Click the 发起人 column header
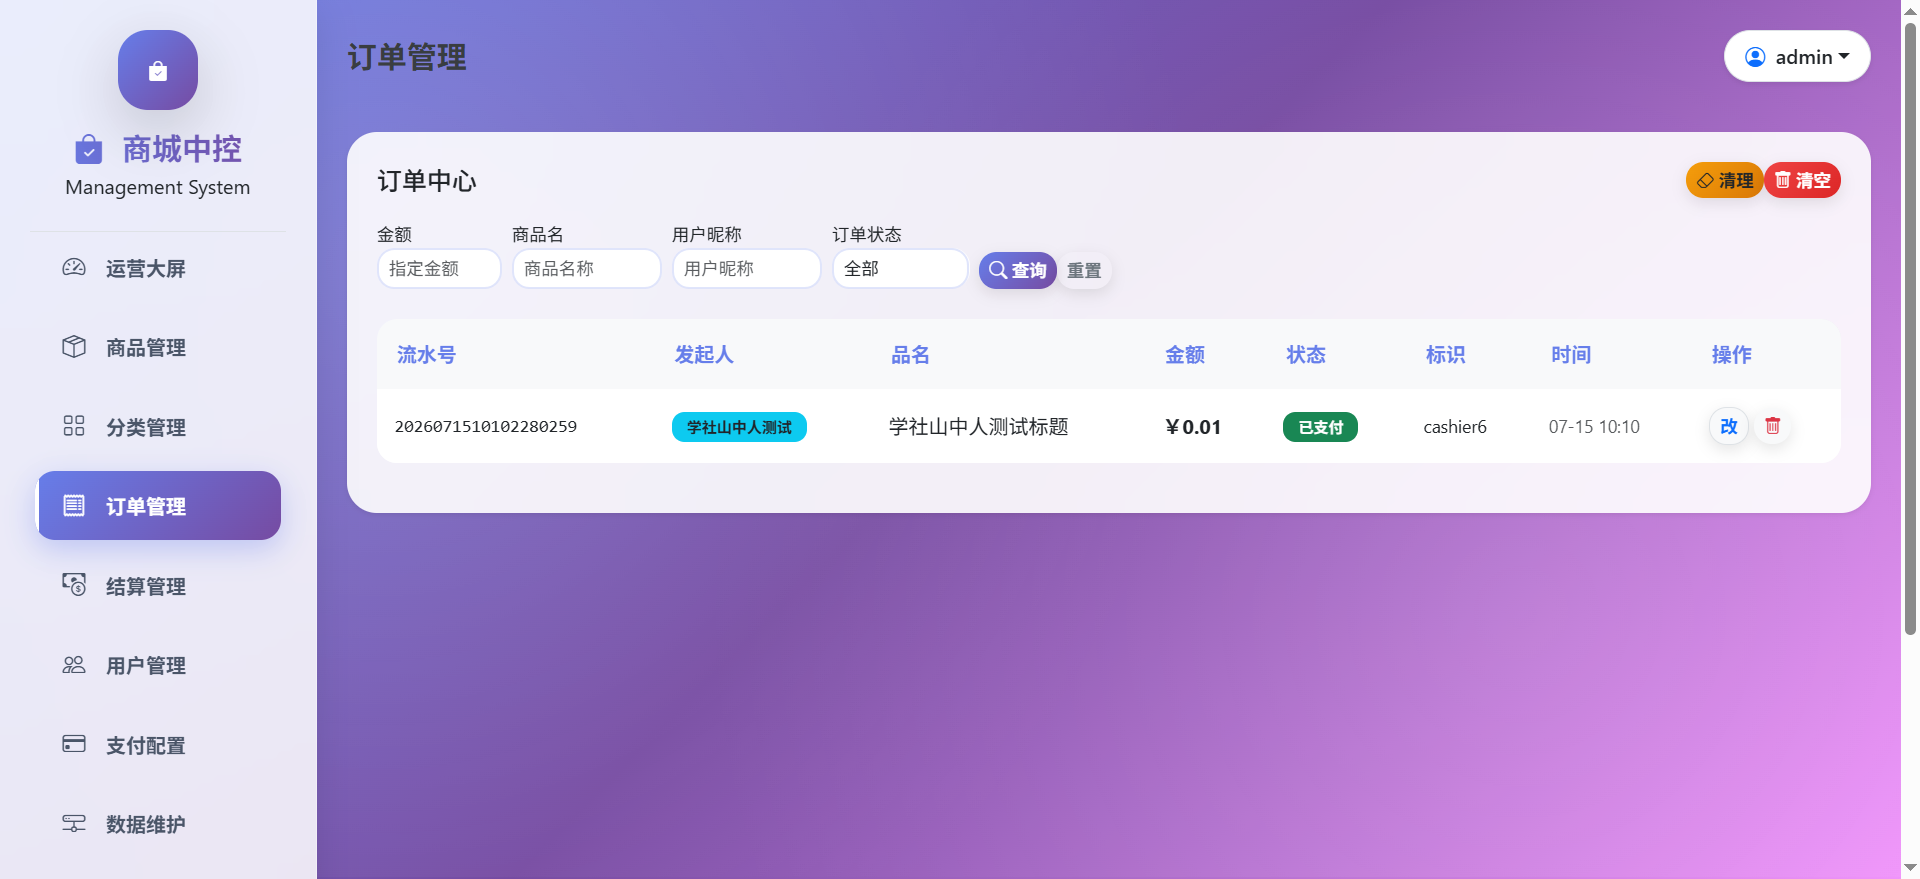The image size is (1920, 879). (704, 354)
